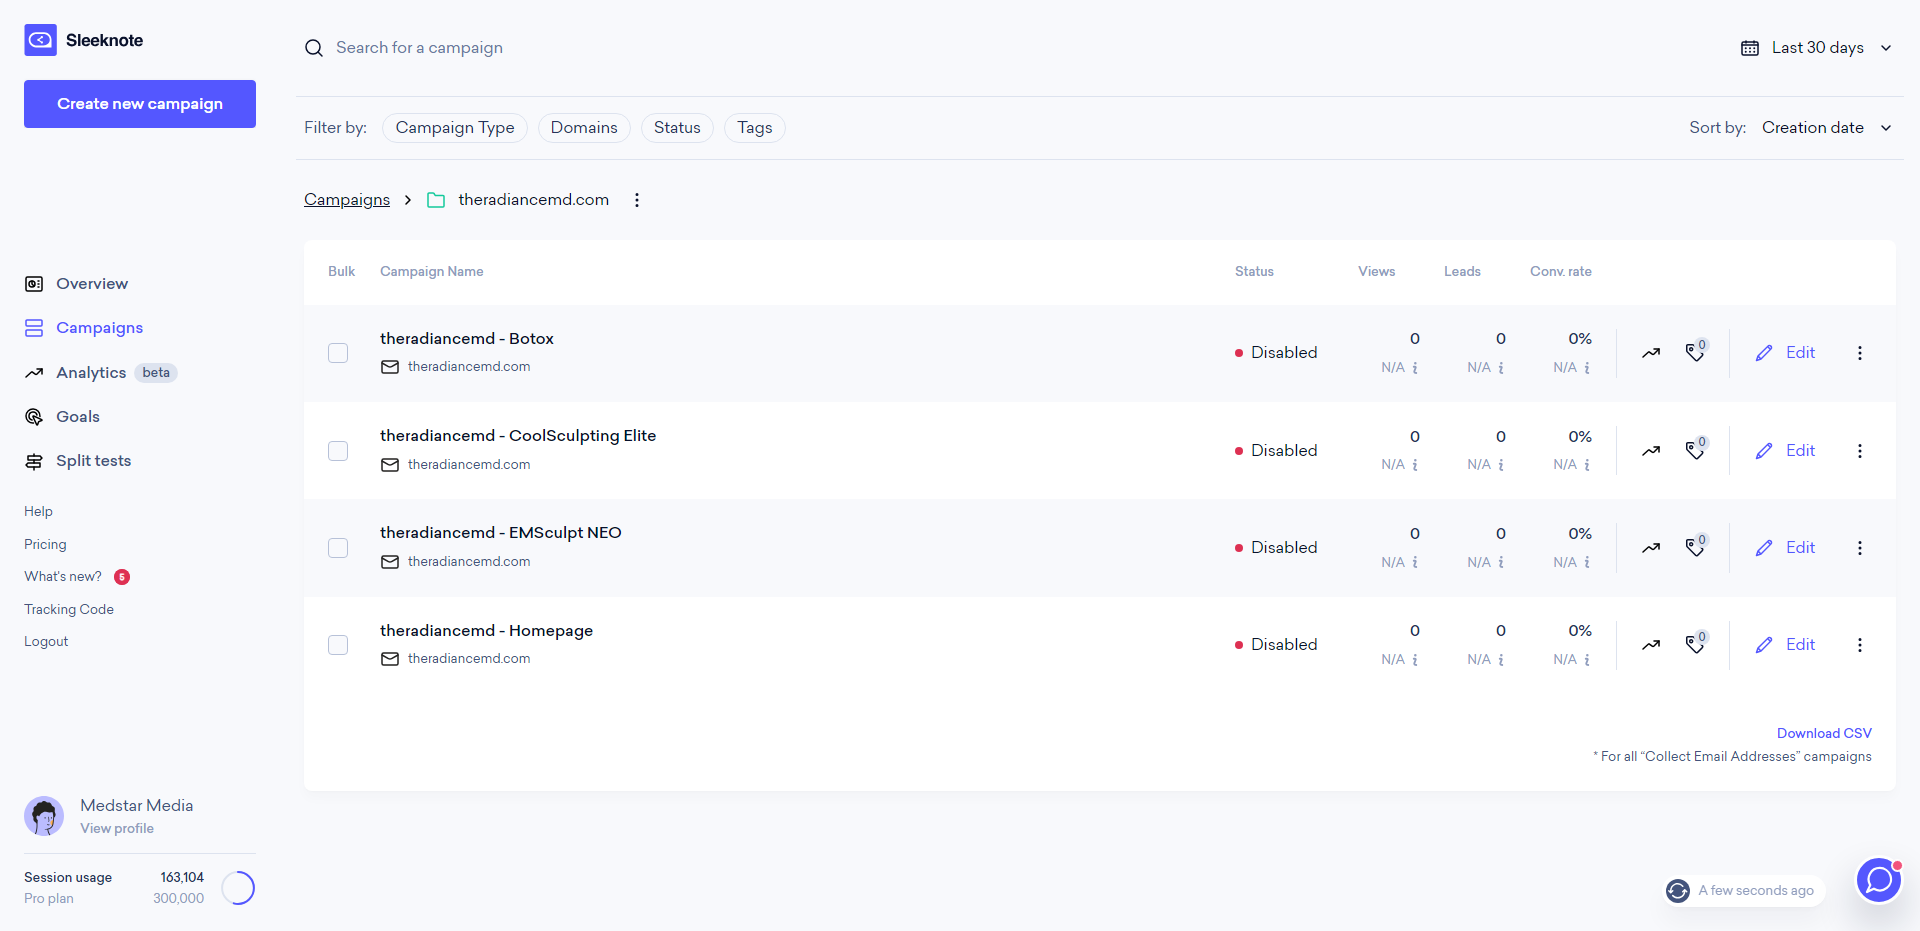Open three-dot menu for EMSculpt NEO campaign
The height and width of the screenshot is (931, 1920).
click(1860, 548)
